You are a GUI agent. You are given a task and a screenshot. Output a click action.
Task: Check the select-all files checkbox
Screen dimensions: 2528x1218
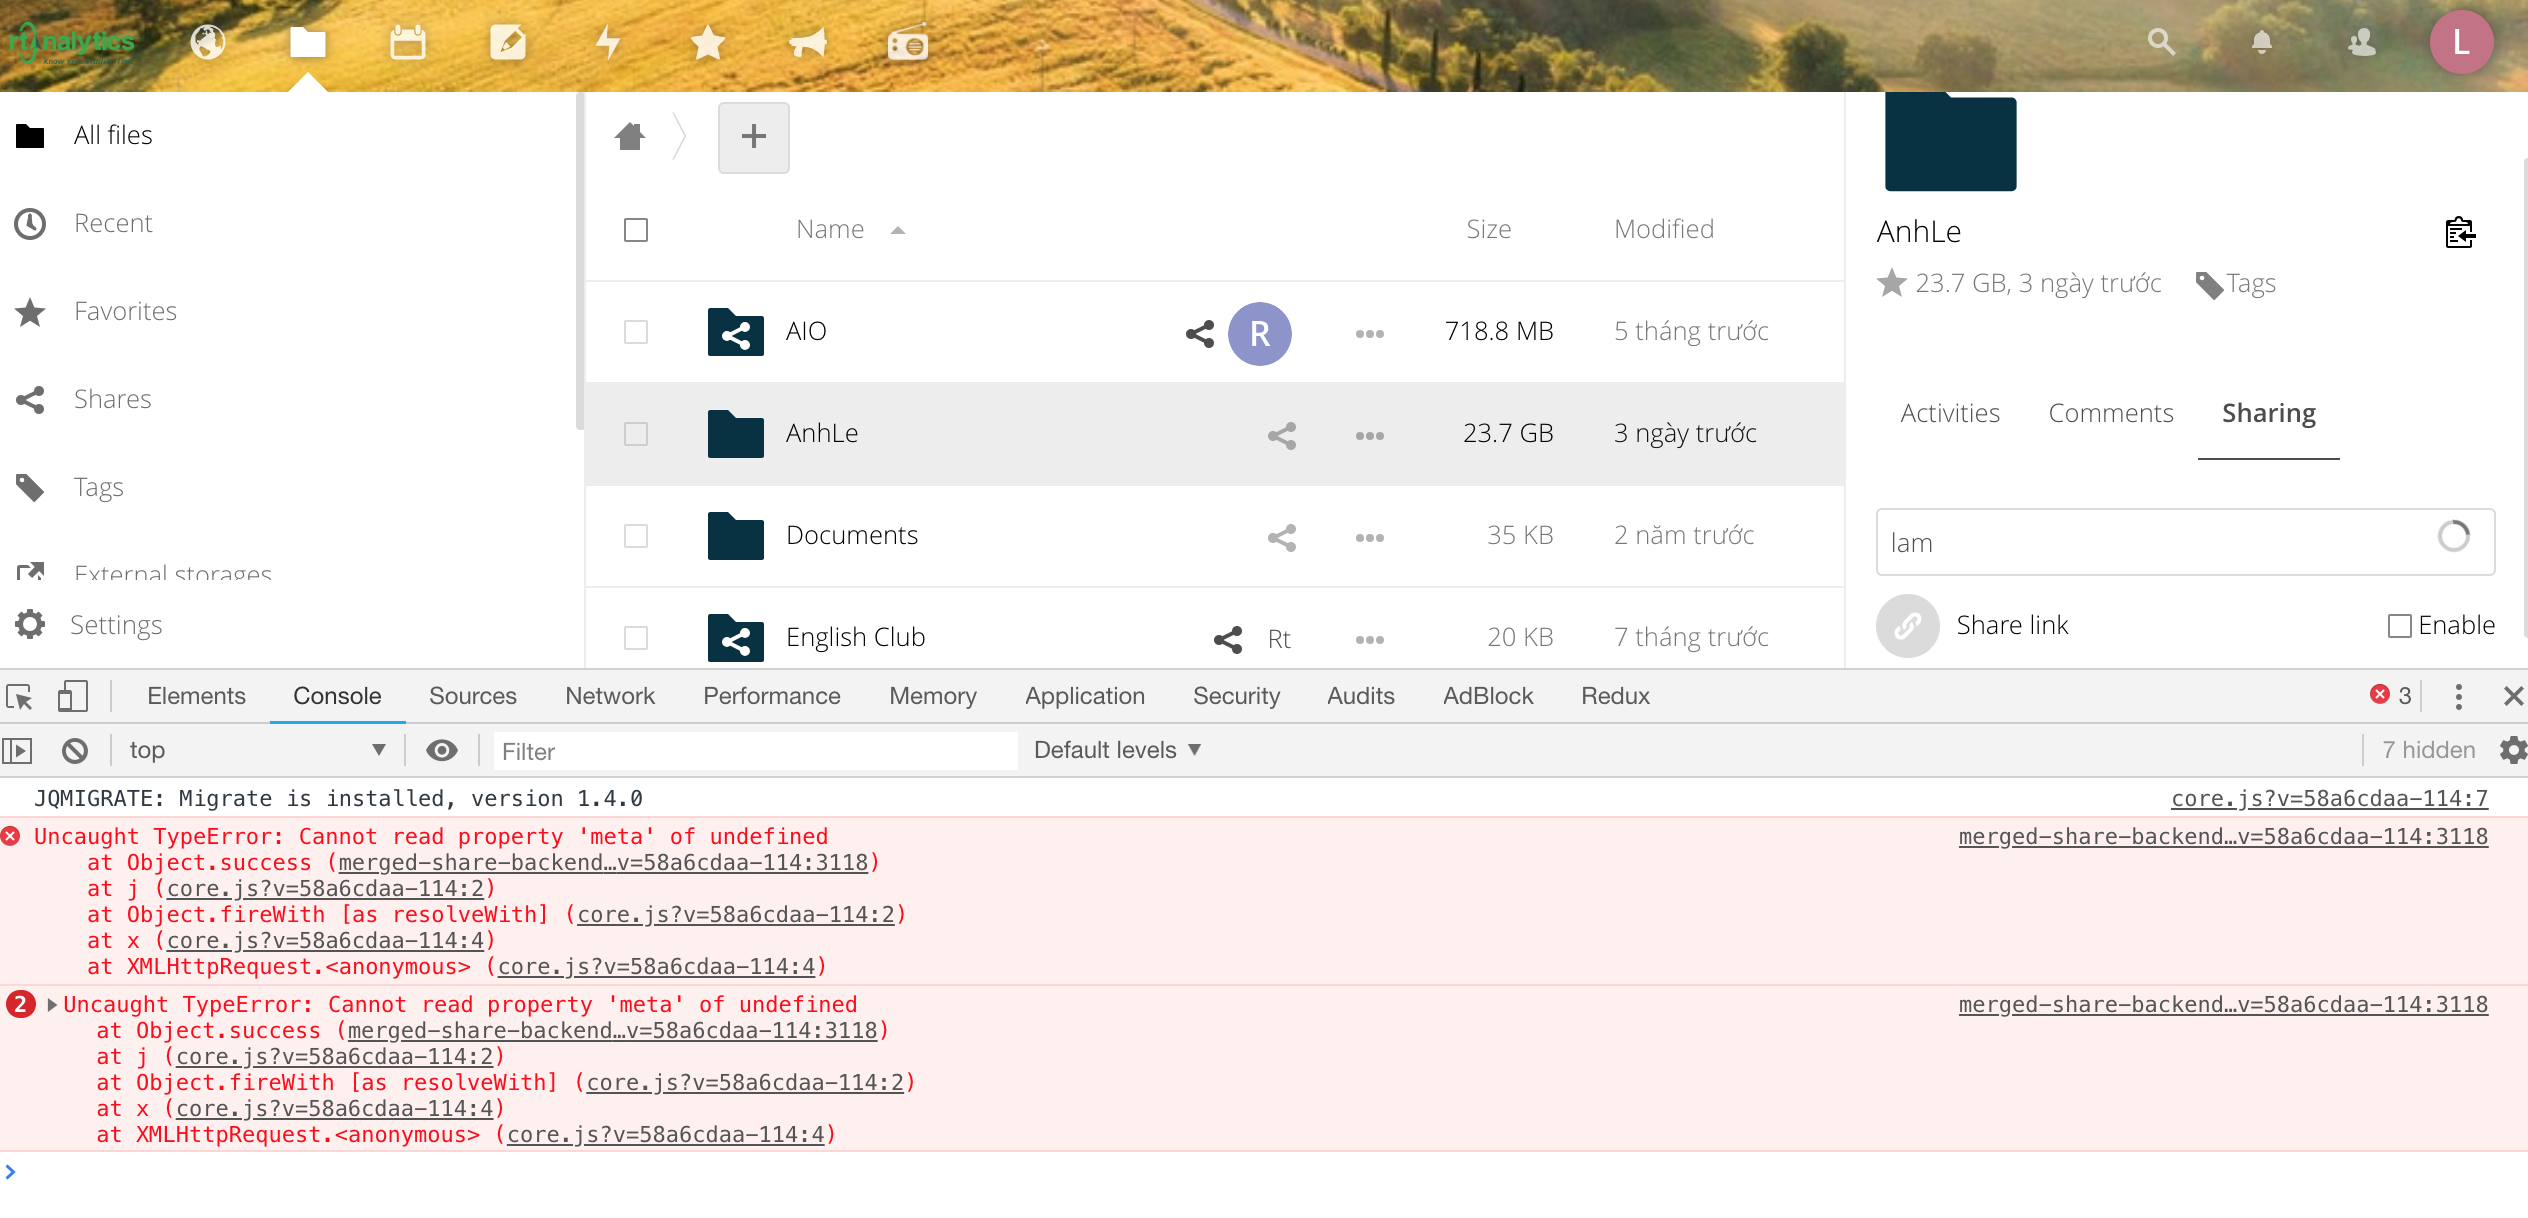636,230
